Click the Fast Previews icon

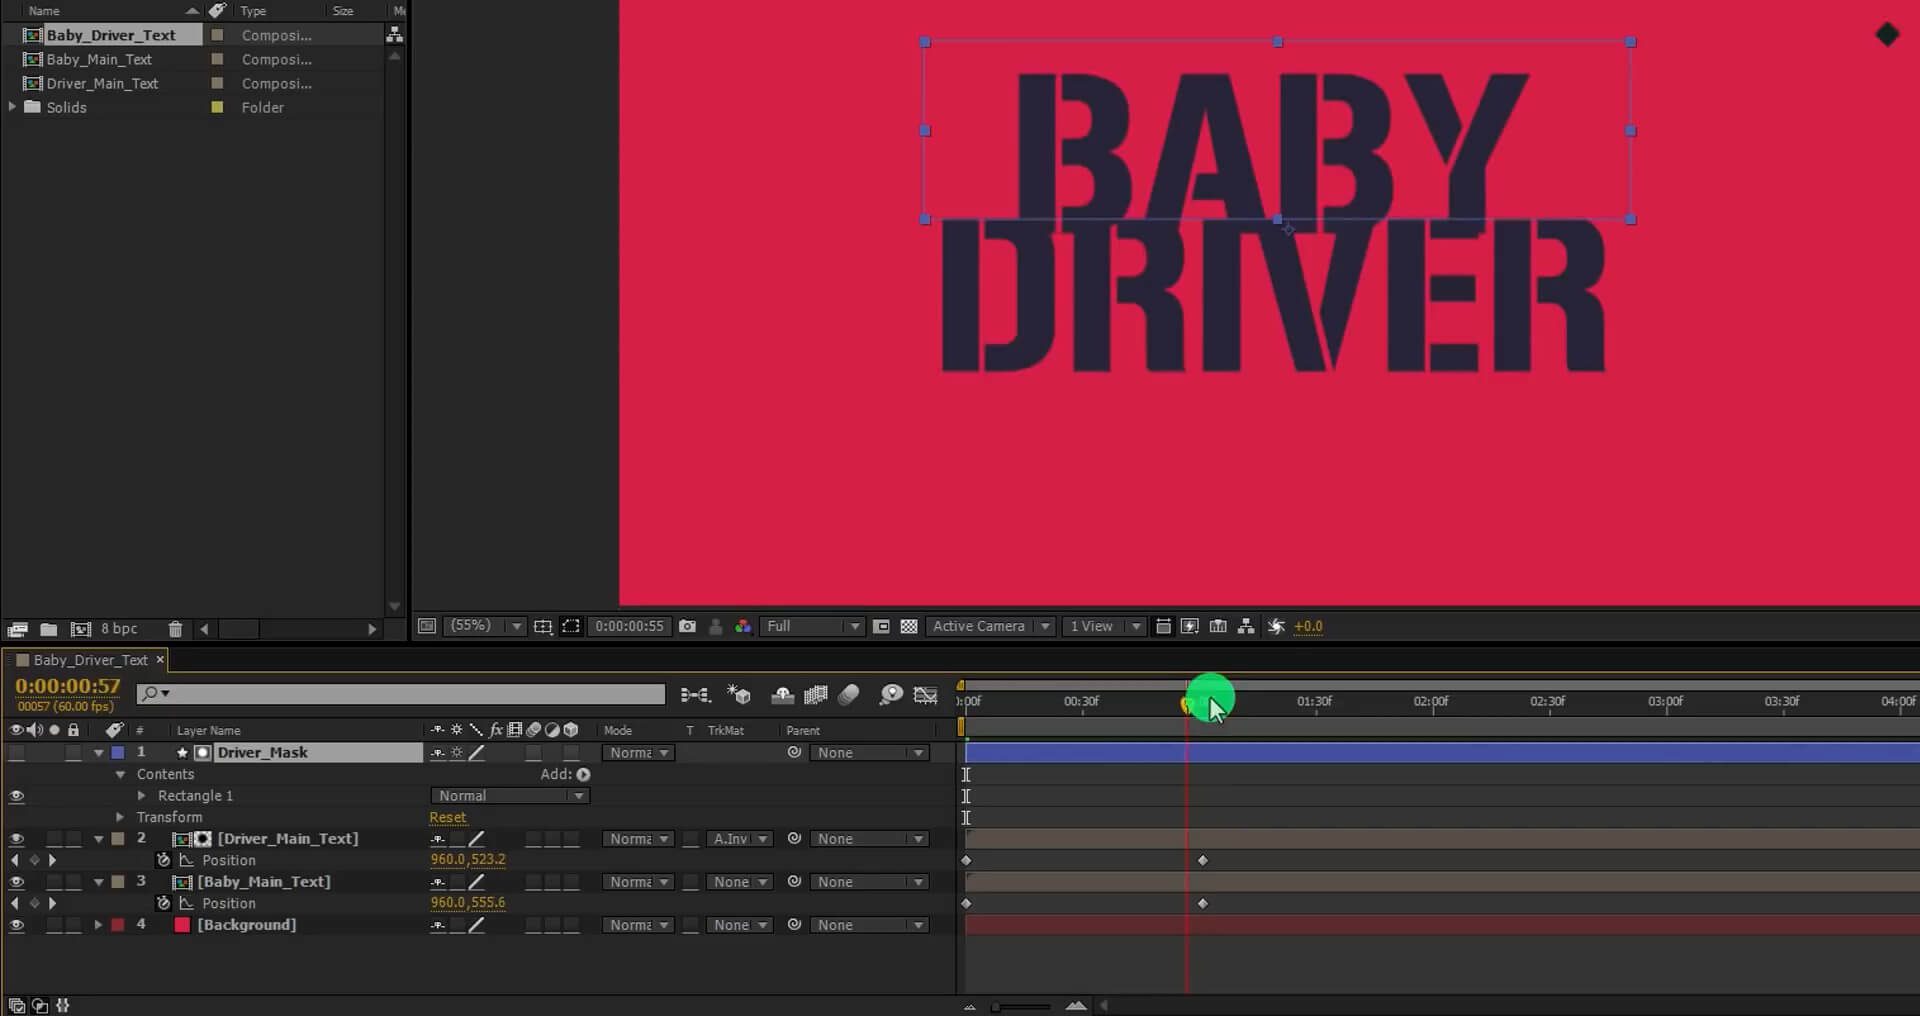tap(1190, 626)
